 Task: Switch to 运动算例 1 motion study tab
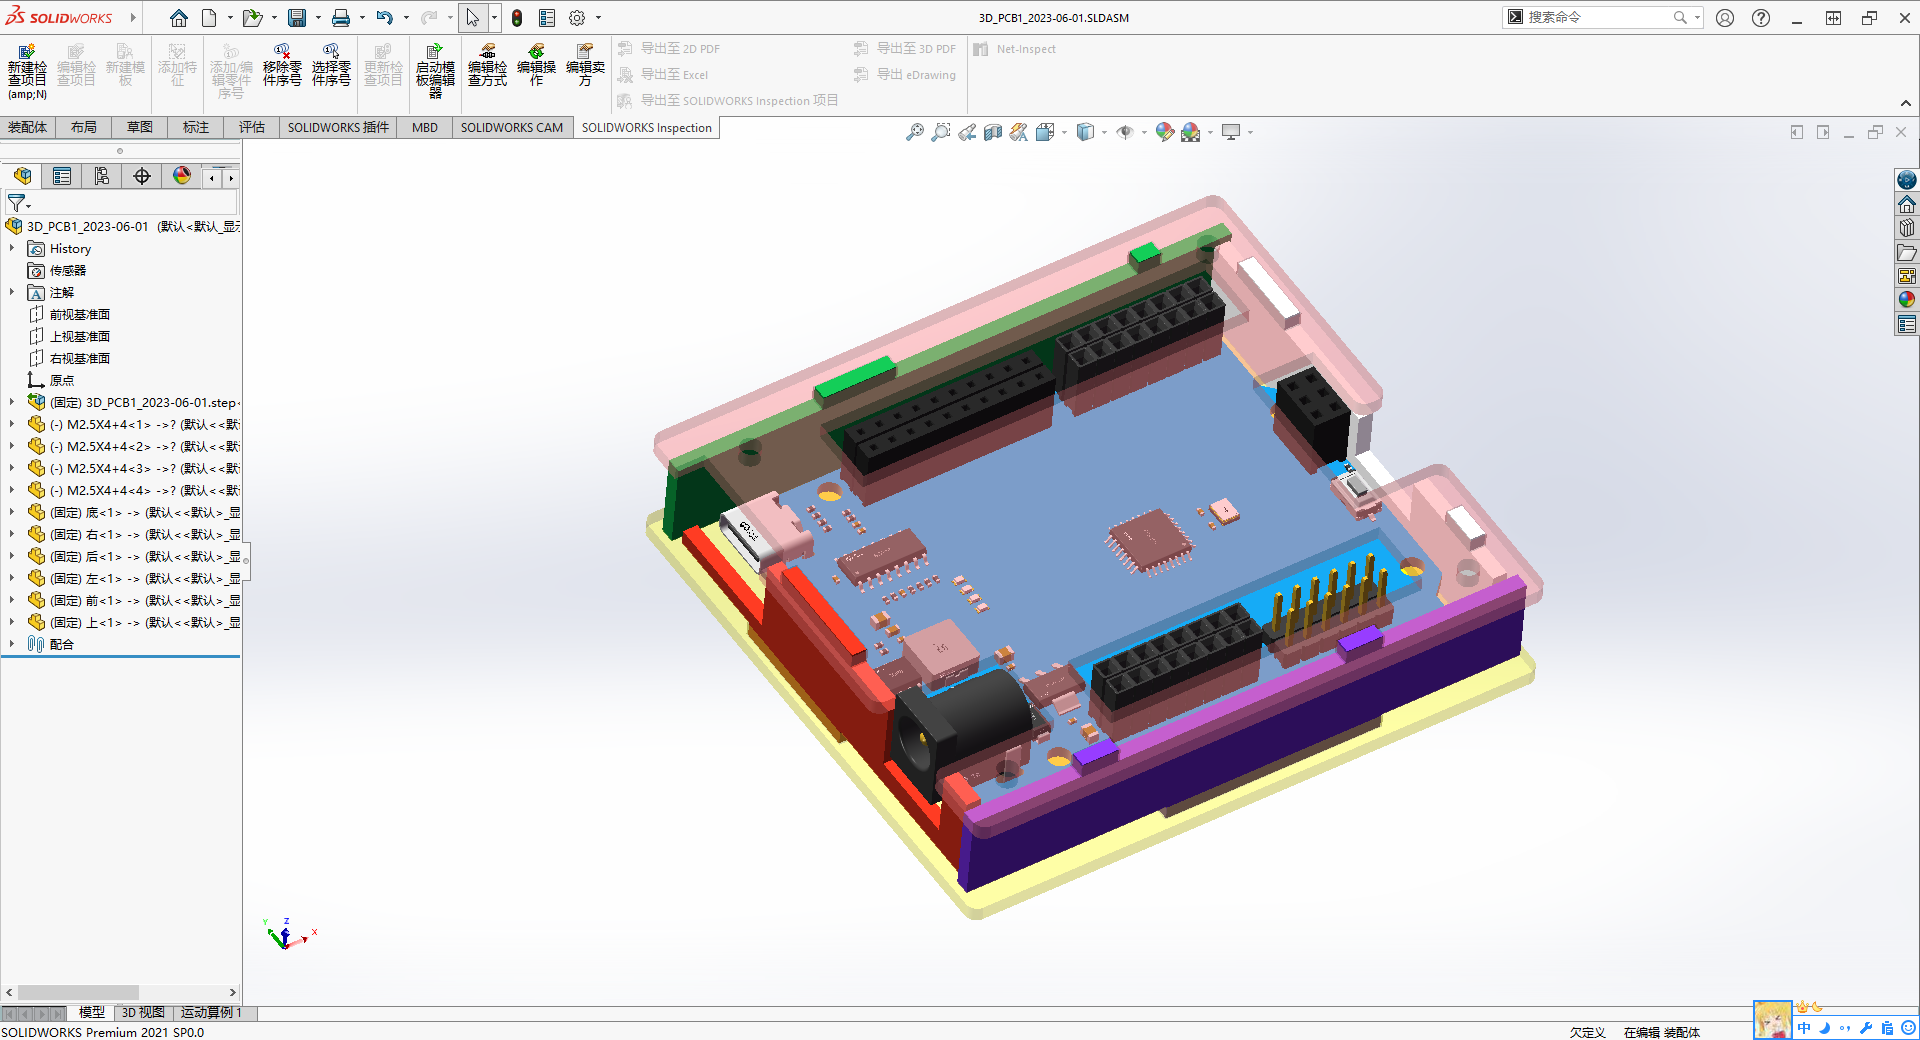tap(211, 1012)
